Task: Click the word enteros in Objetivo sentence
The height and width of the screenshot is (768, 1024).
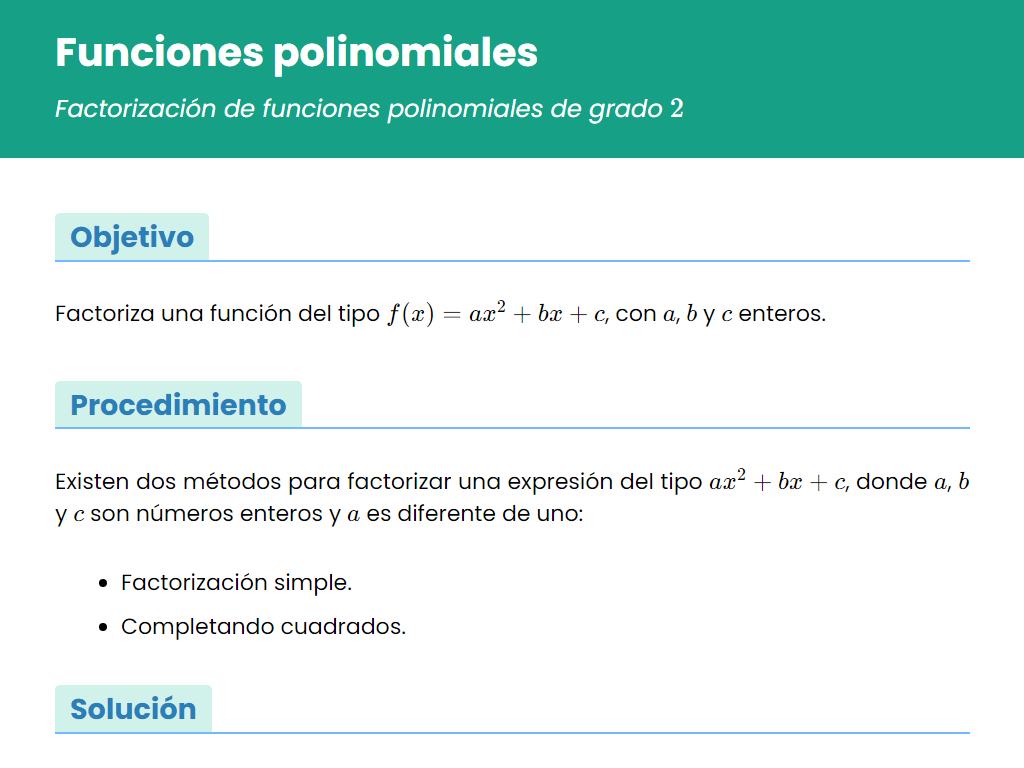Action: (x=782, y=314)
